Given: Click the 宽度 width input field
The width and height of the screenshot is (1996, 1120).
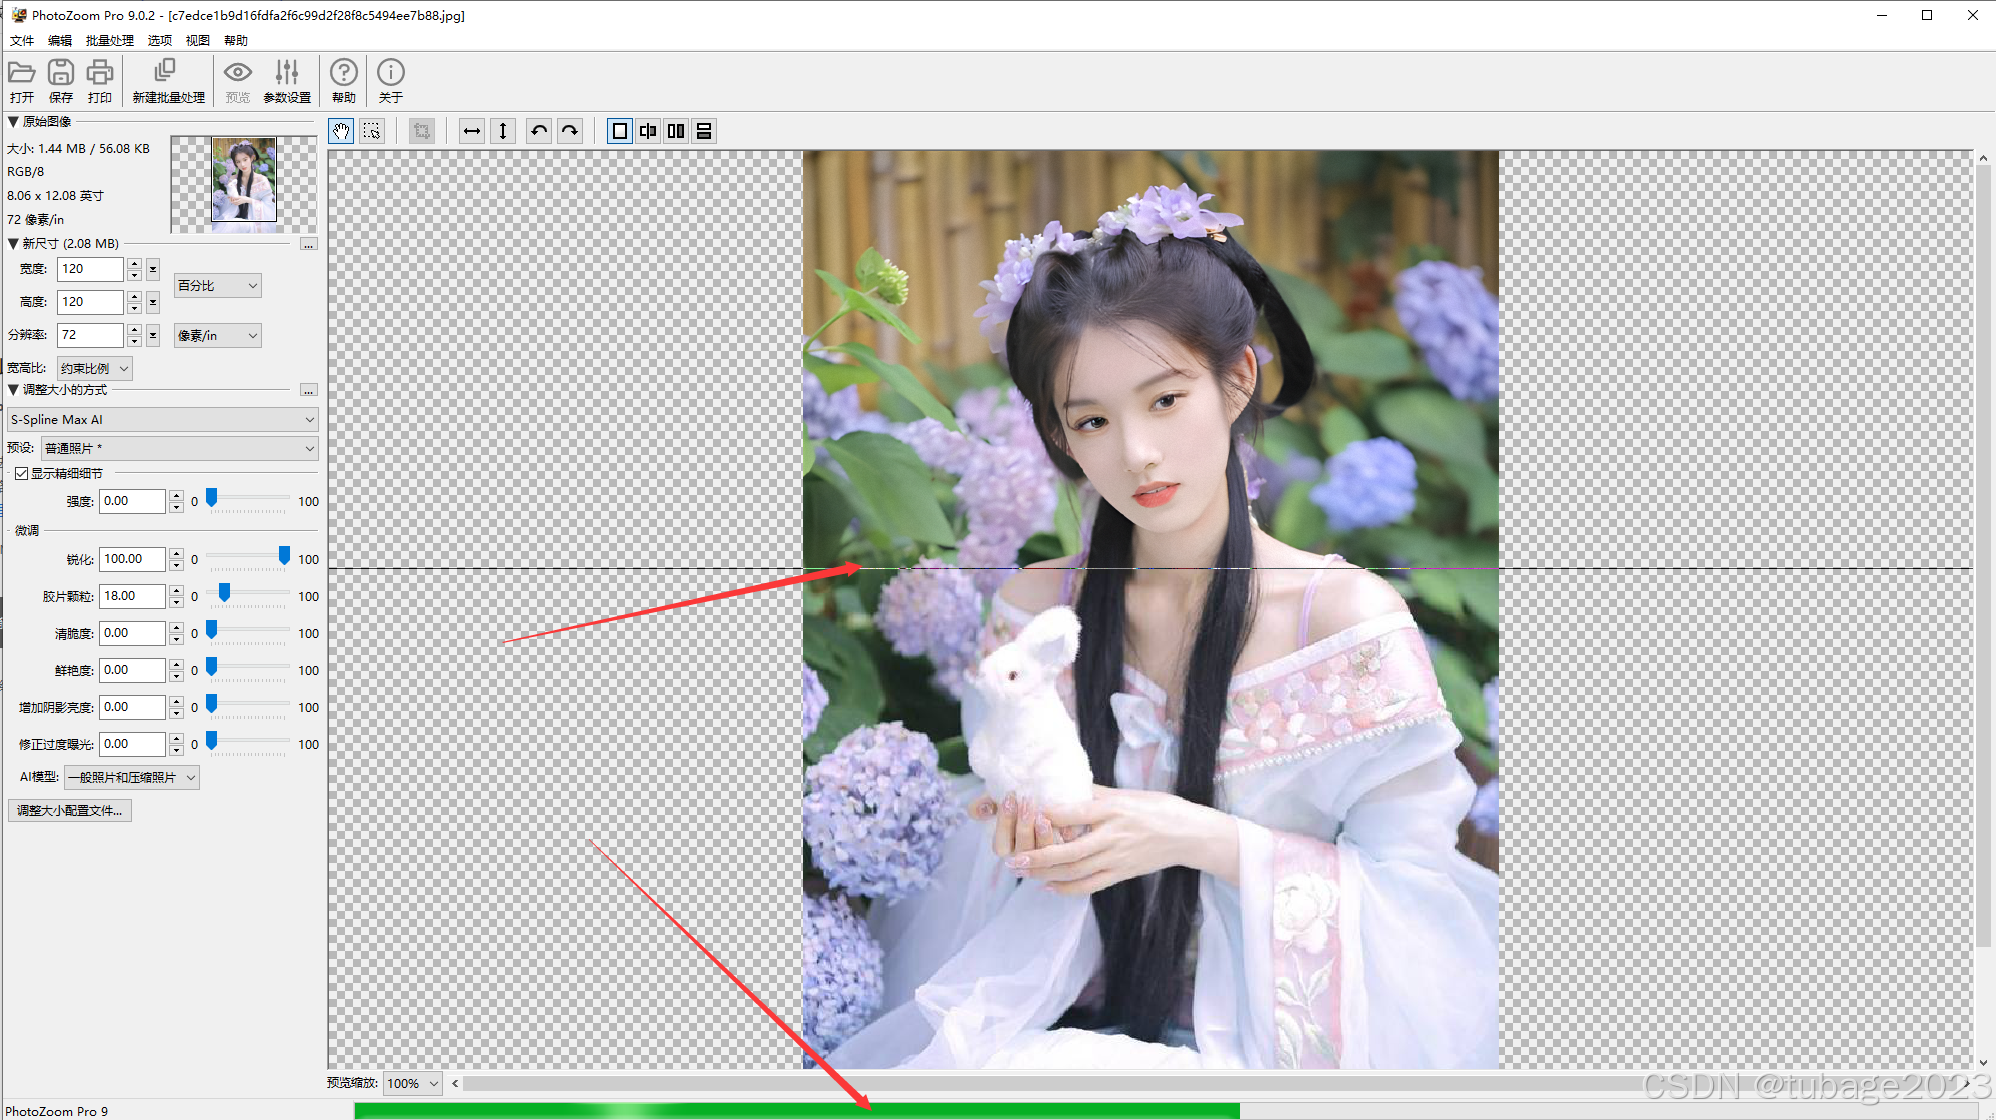Looking at the screenshot, I should pos(90,269).
